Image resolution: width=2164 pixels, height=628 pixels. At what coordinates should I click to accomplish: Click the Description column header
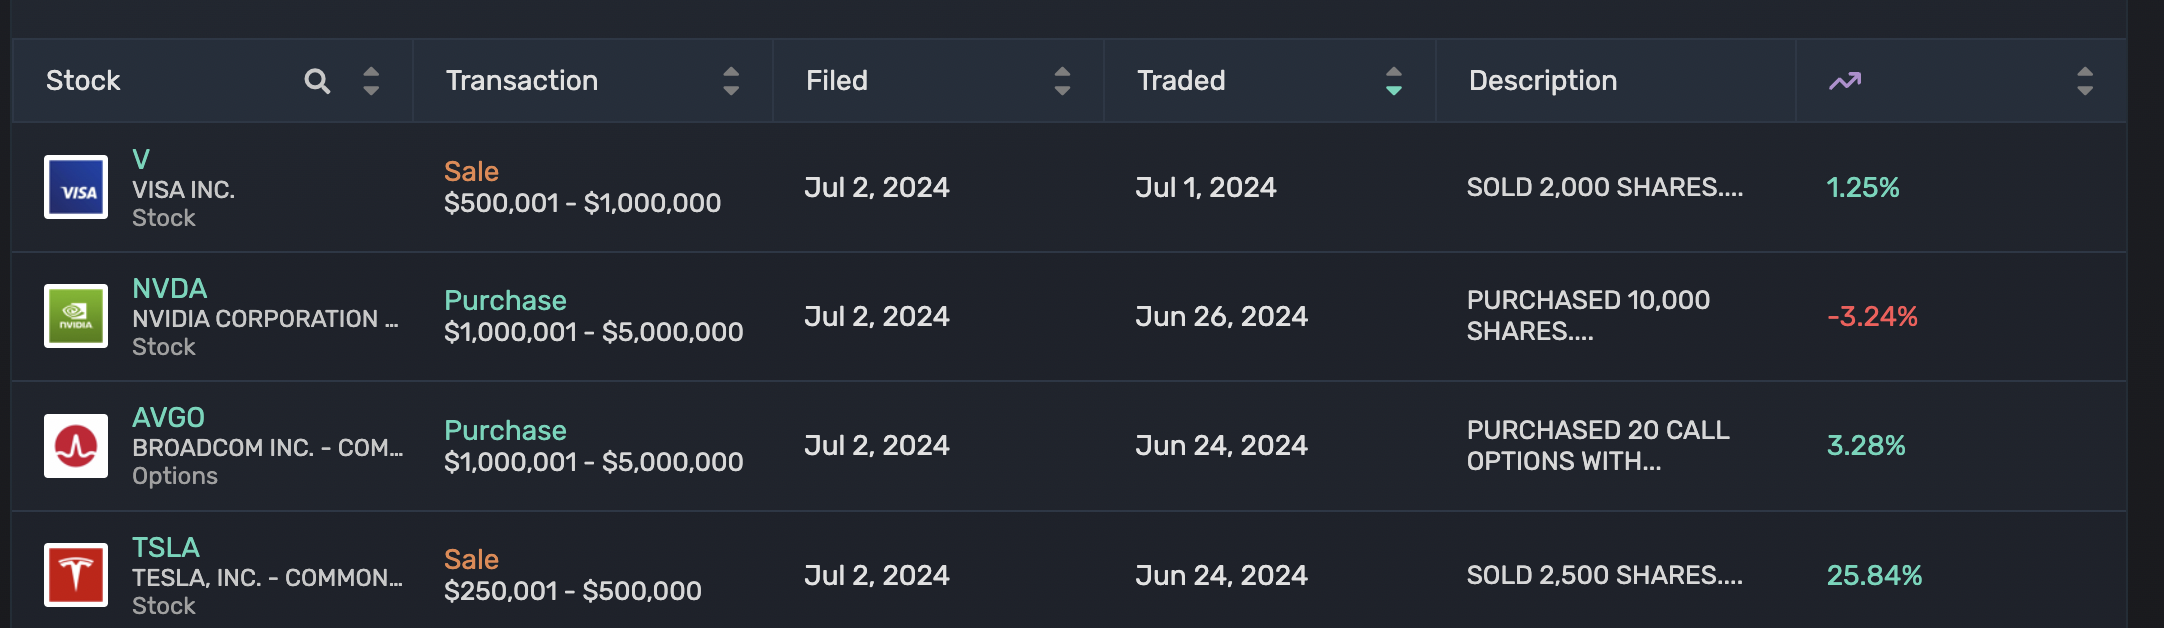click(x=1543, y=81)
